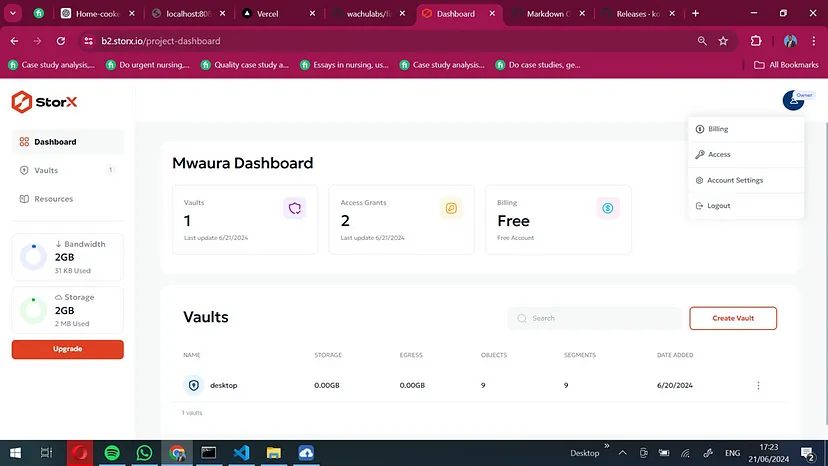The width and height of the screenshot is (828, 466).
Task: Click the vault Search input field
Action: pos(595,318)
